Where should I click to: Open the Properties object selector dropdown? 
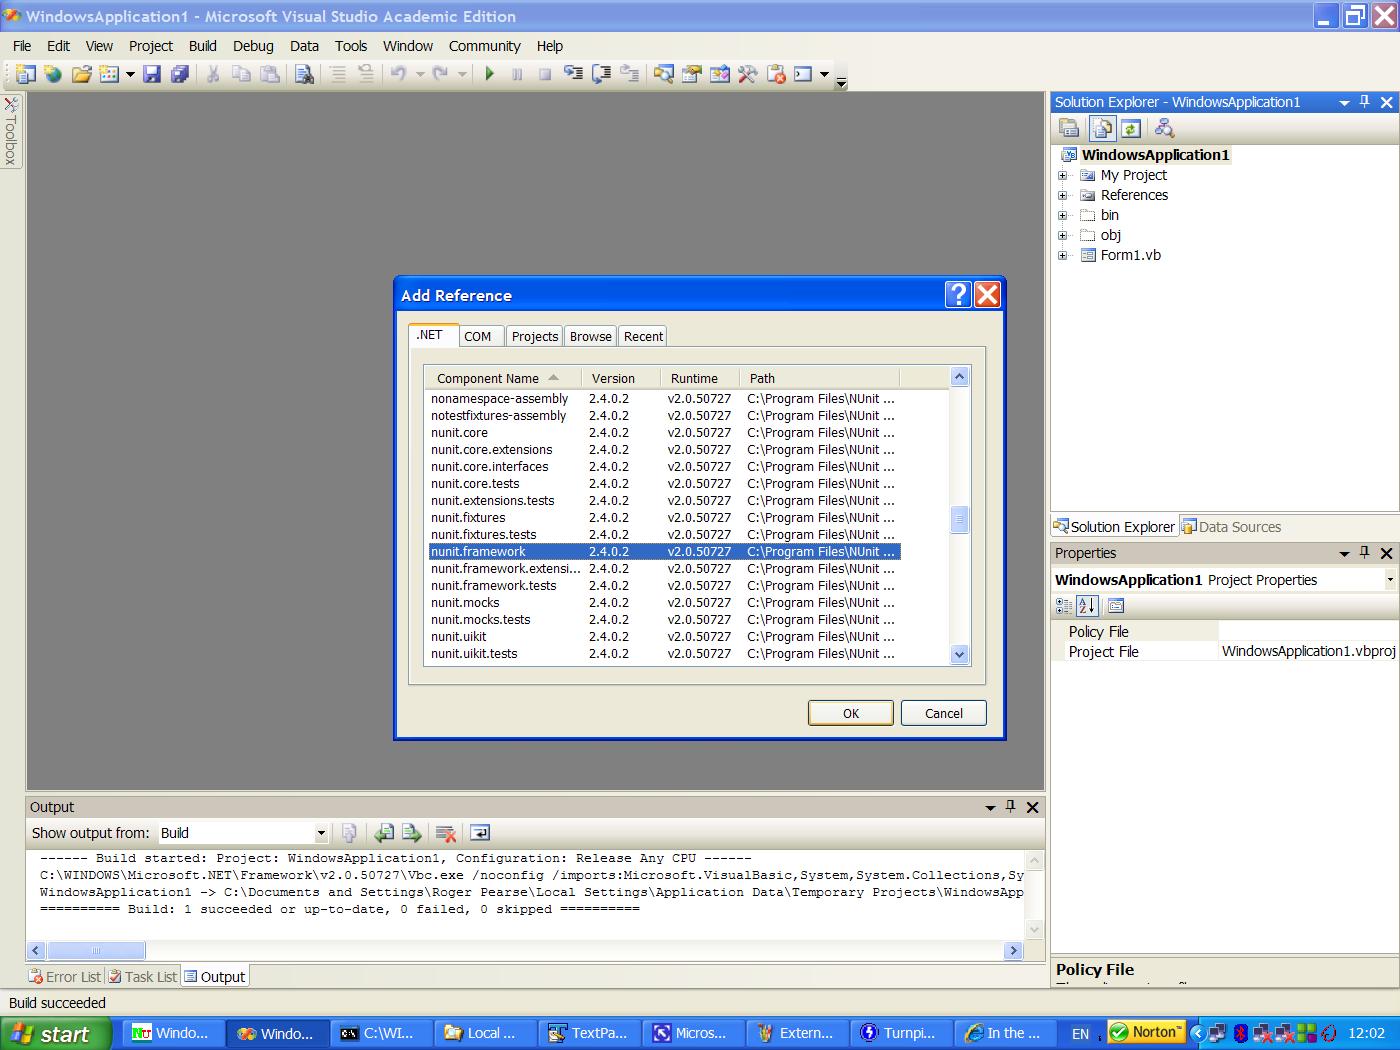click(x=1389, y=580)
